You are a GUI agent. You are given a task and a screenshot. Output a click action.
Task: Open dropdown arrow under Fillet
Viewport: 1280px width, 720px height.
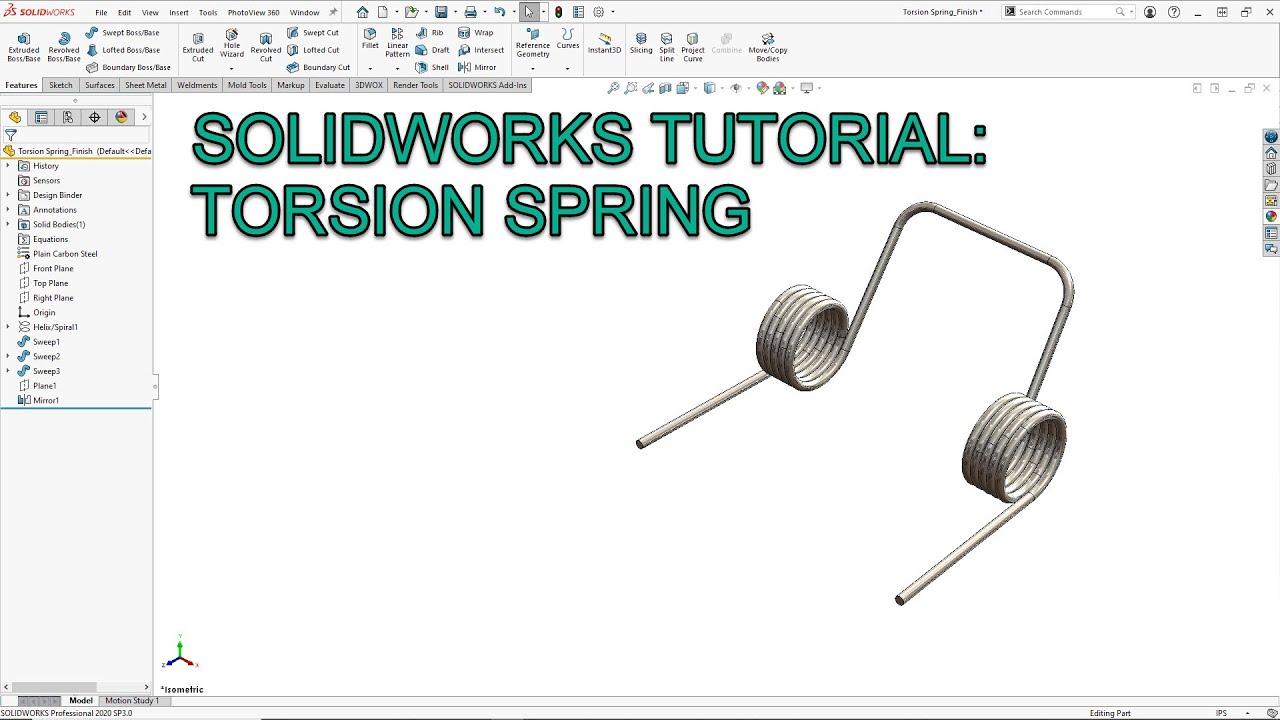pyautogui.click(x=370, y=68)
